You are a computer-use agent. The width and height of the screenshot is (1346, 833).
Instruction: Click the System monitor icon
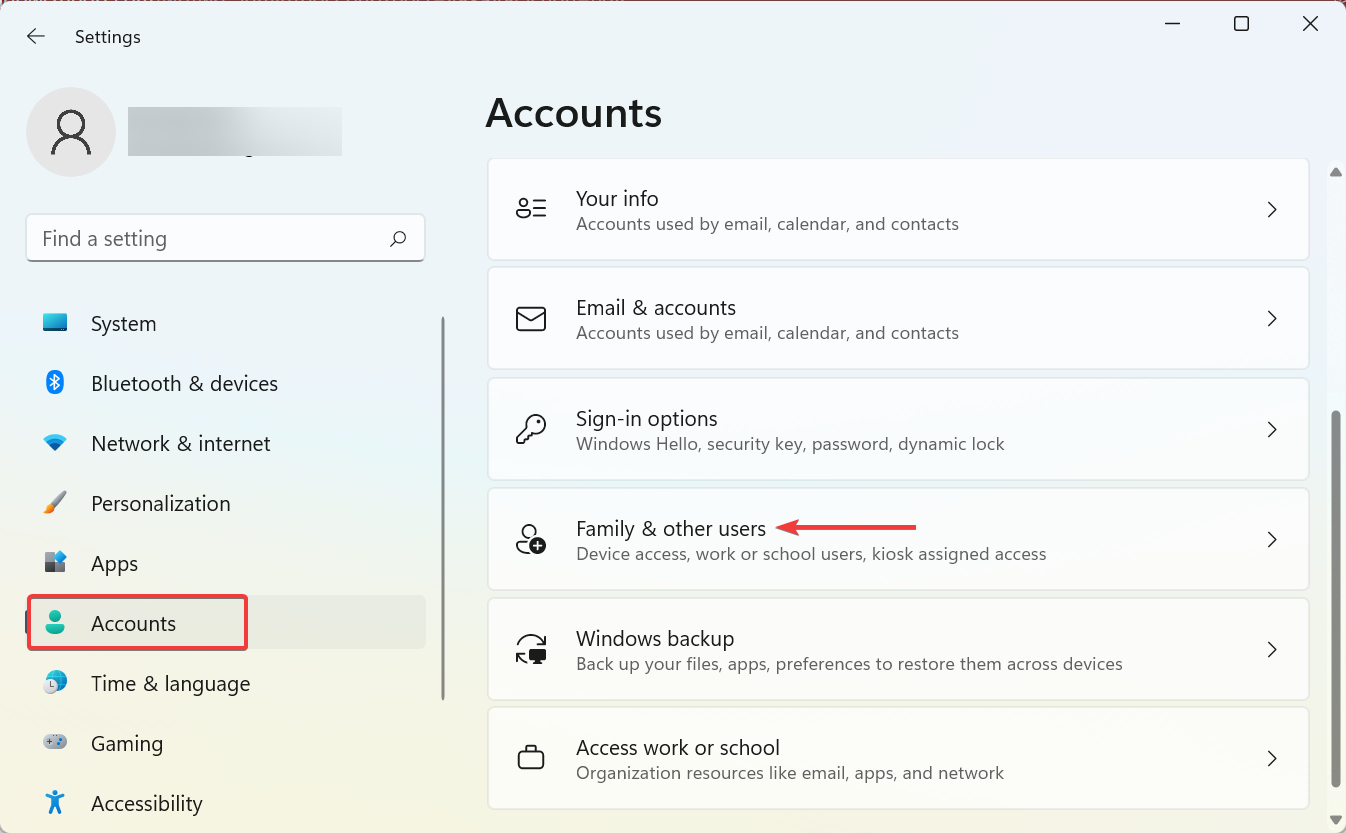click(x=55, y=323)
